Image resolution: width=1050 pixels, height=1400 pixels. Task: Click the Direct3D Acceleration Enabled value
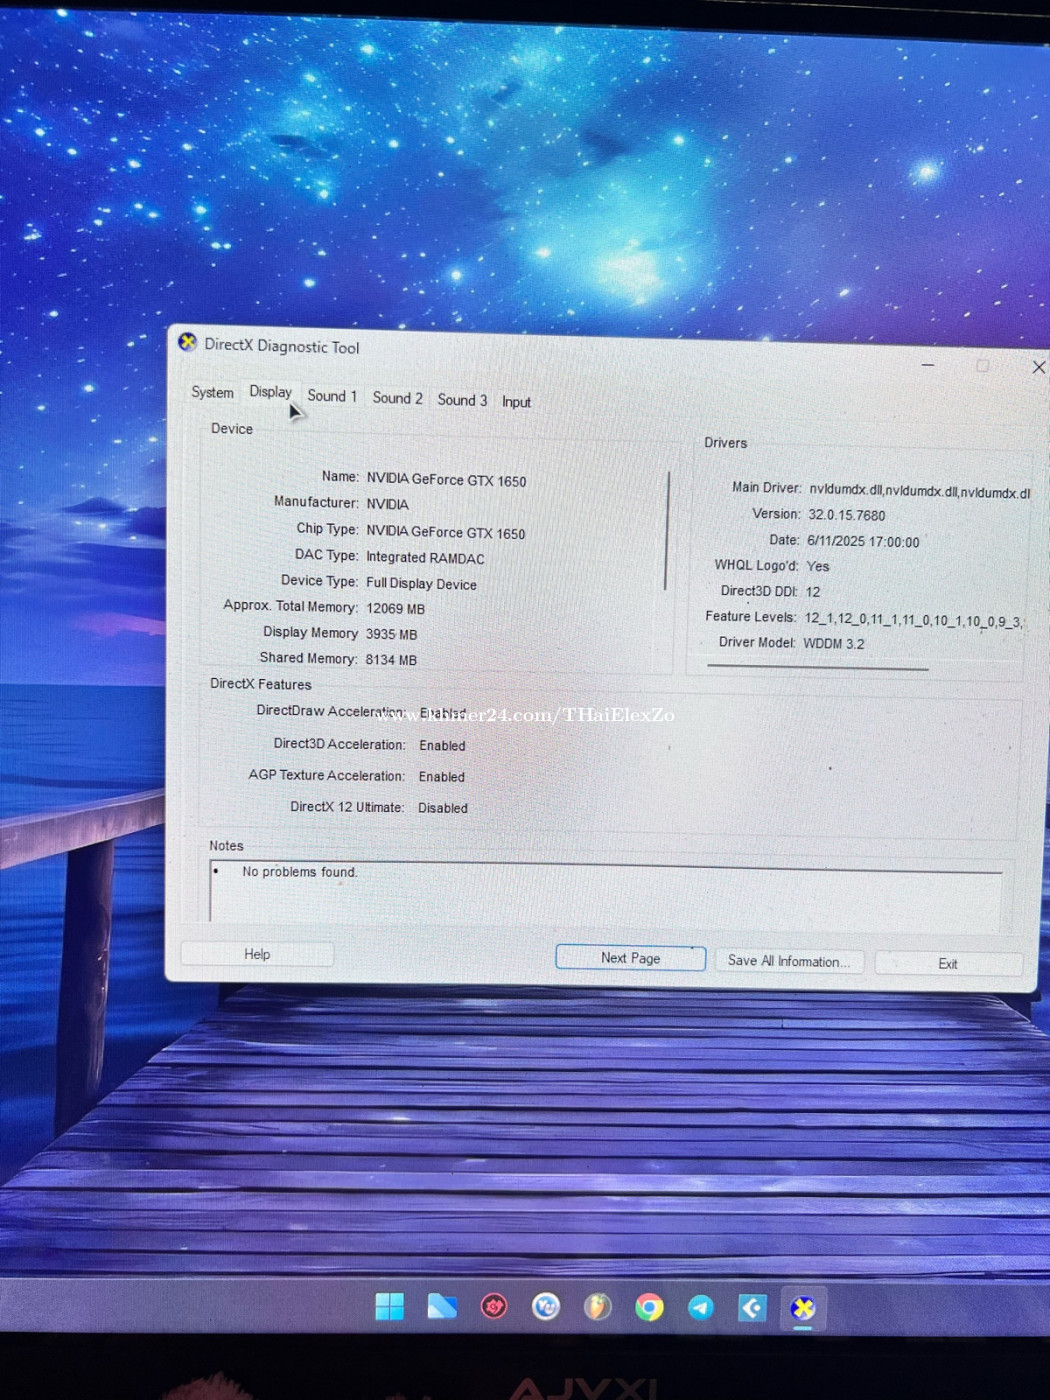[442, 746]
